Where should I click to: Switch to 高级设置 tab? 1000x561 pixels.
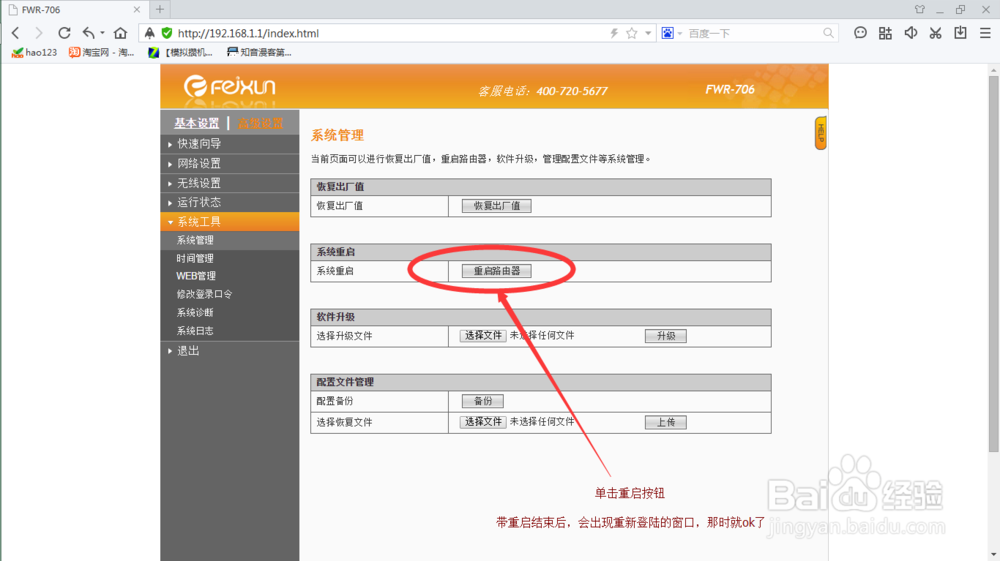pos(260,123)
